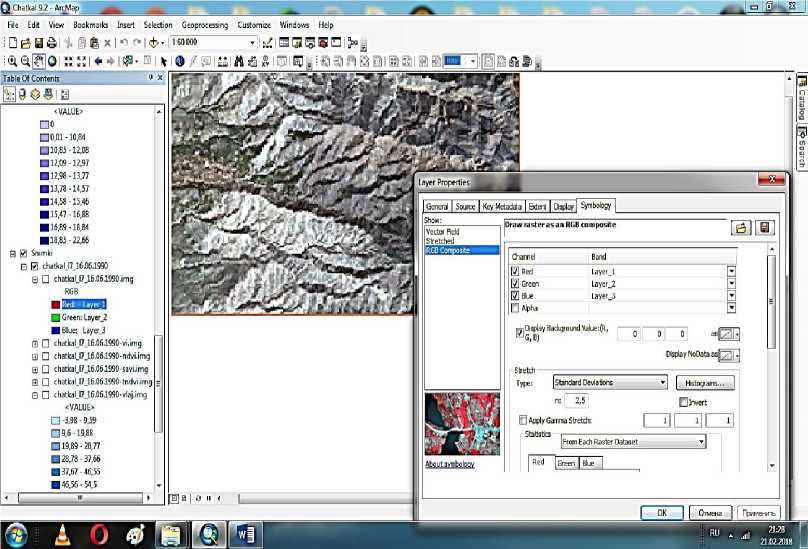Click the Identify tool icon

click(180, 61)
